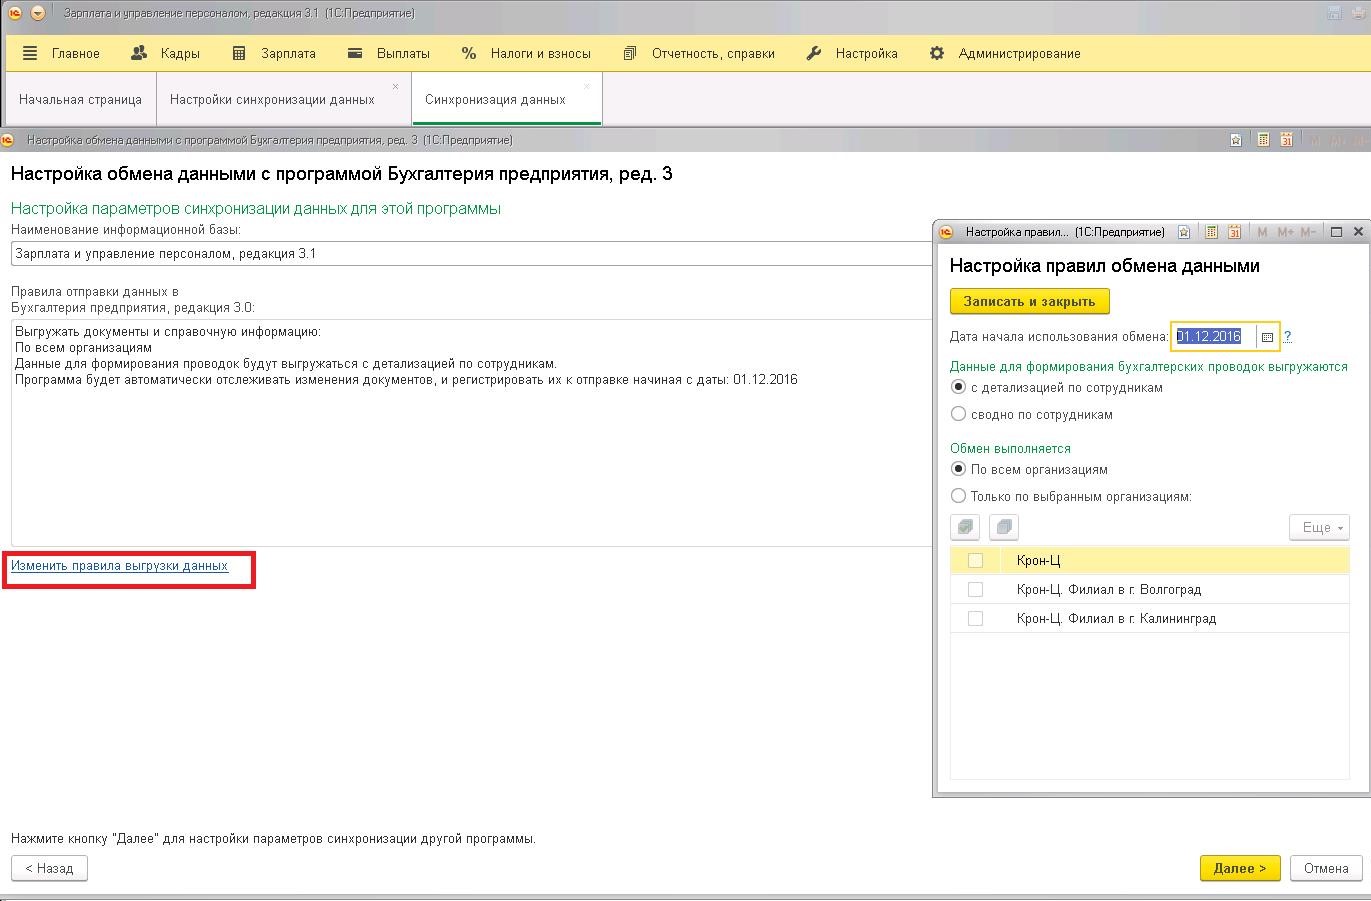This screenshot has width=1371, height=901.
Task: Click the Наименование информационной базы field
Action: [x=471, y=254]
